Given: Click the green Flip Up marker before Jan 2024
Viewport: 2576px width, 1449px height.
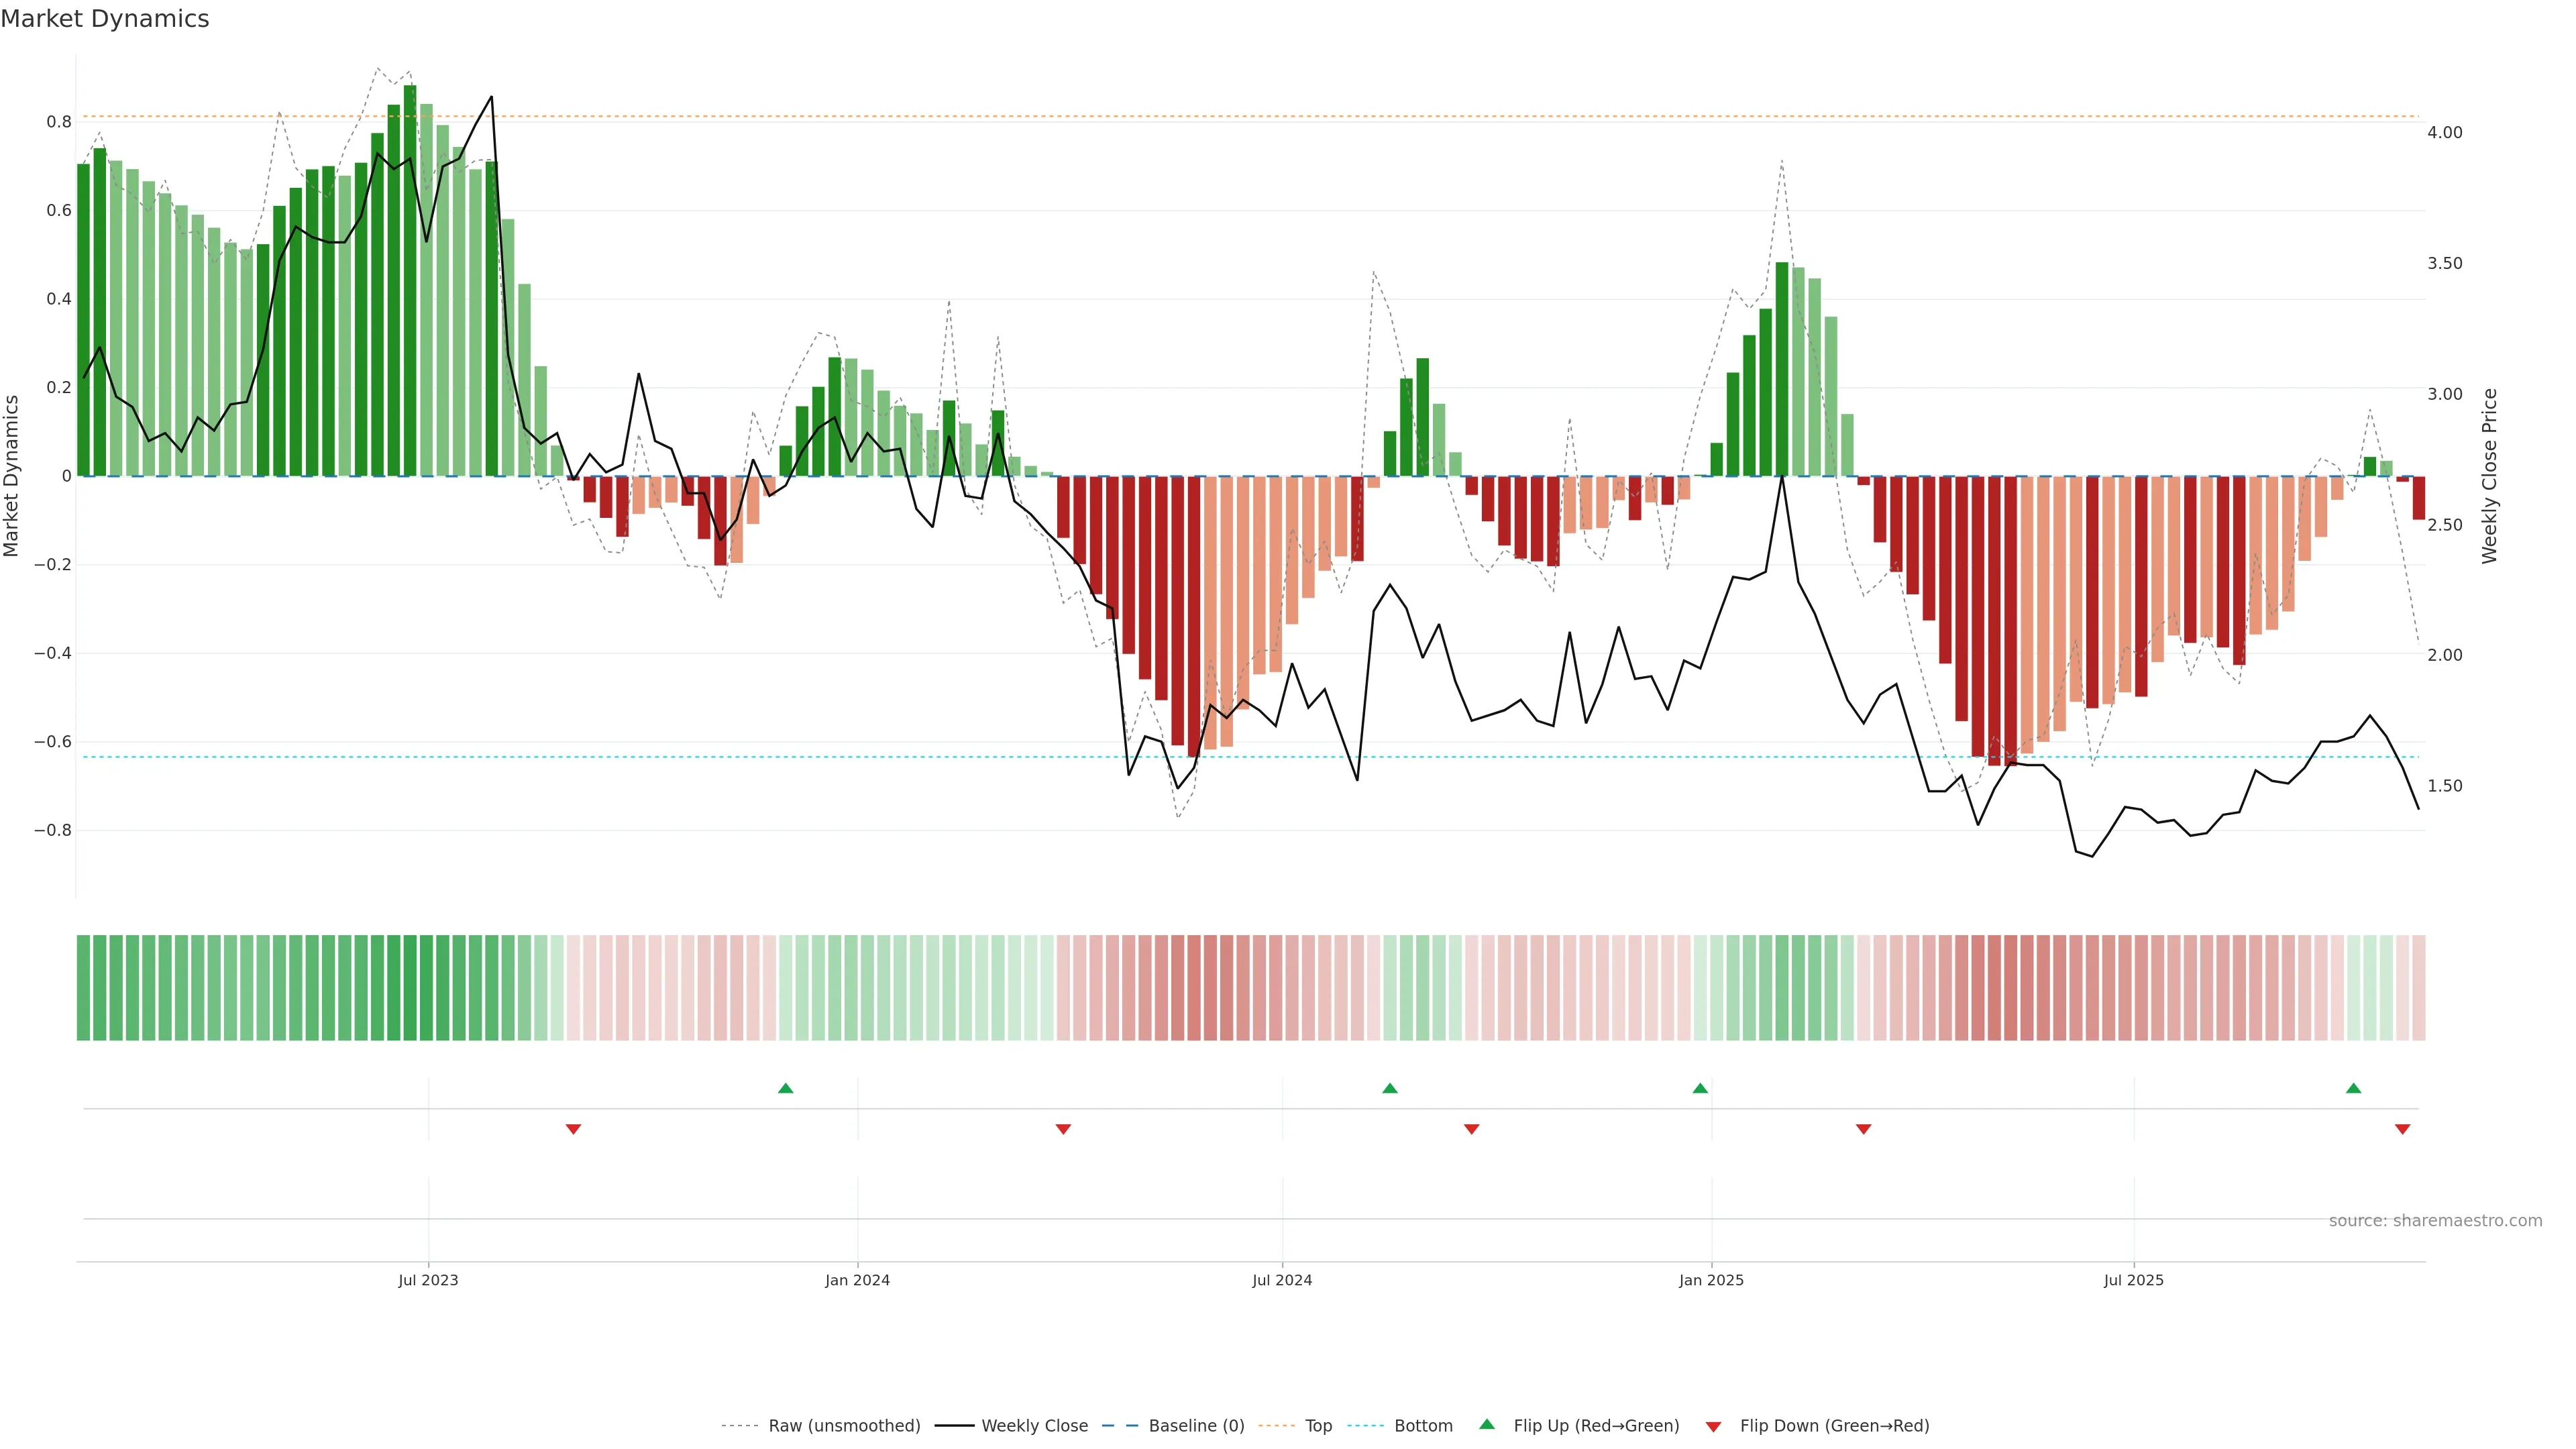Looking at the screenshot, I should pos(785,1088).
